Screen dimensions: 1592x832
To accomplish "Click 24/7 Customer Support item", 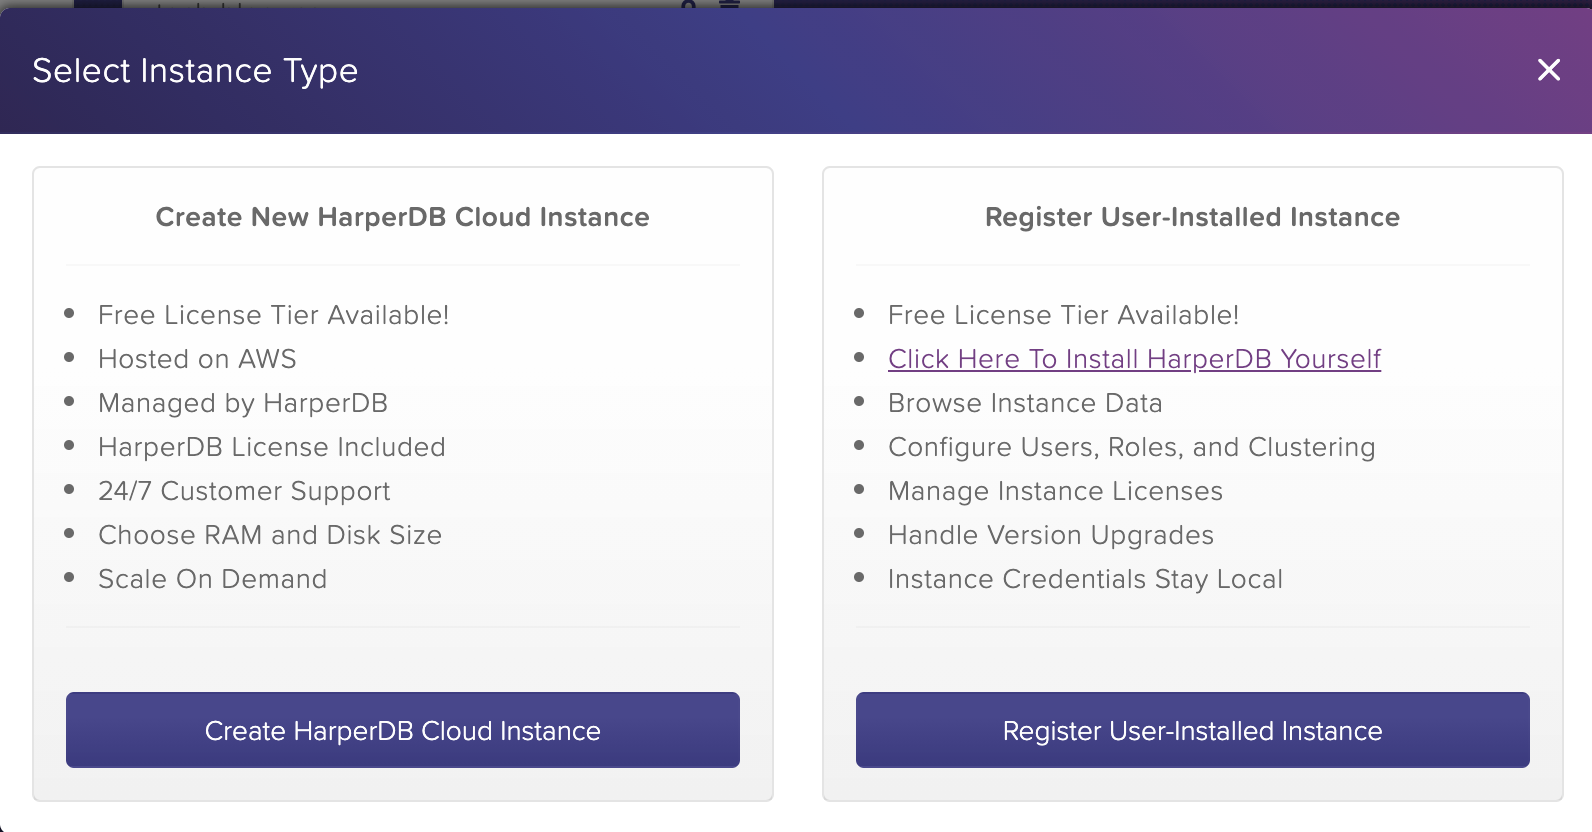I will (244, 491).
